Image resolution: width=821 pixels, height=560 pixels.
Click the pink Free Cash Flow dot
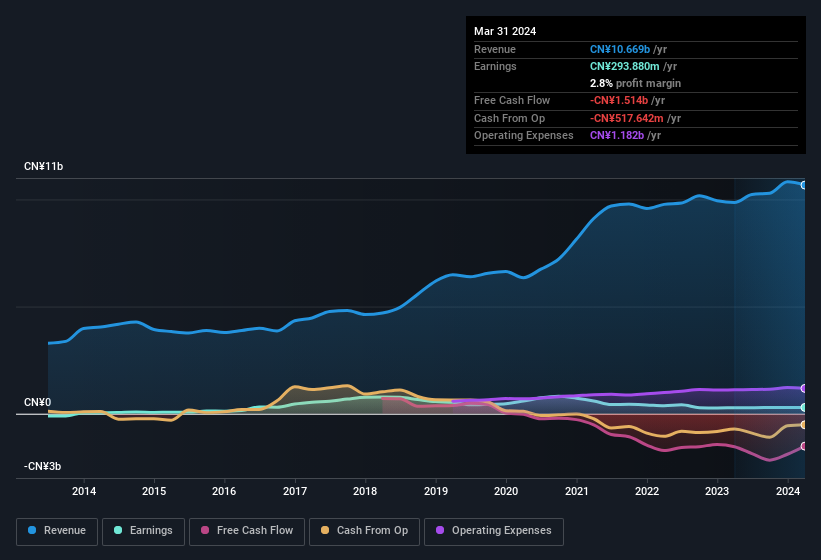(206, 531)
